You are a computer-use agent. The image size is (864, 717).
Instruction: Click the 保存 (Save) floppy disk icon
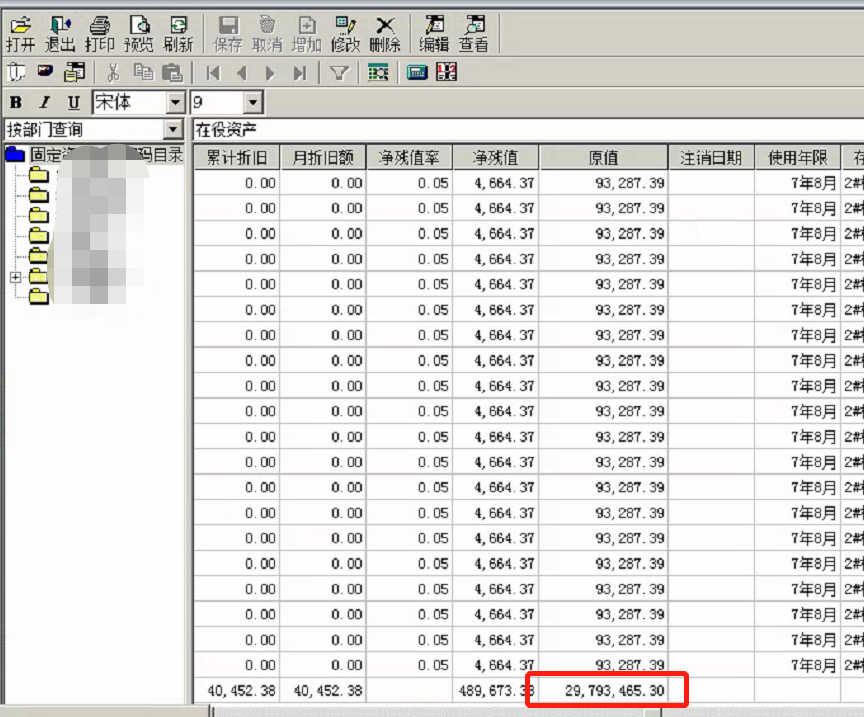[x=228, y=34]
